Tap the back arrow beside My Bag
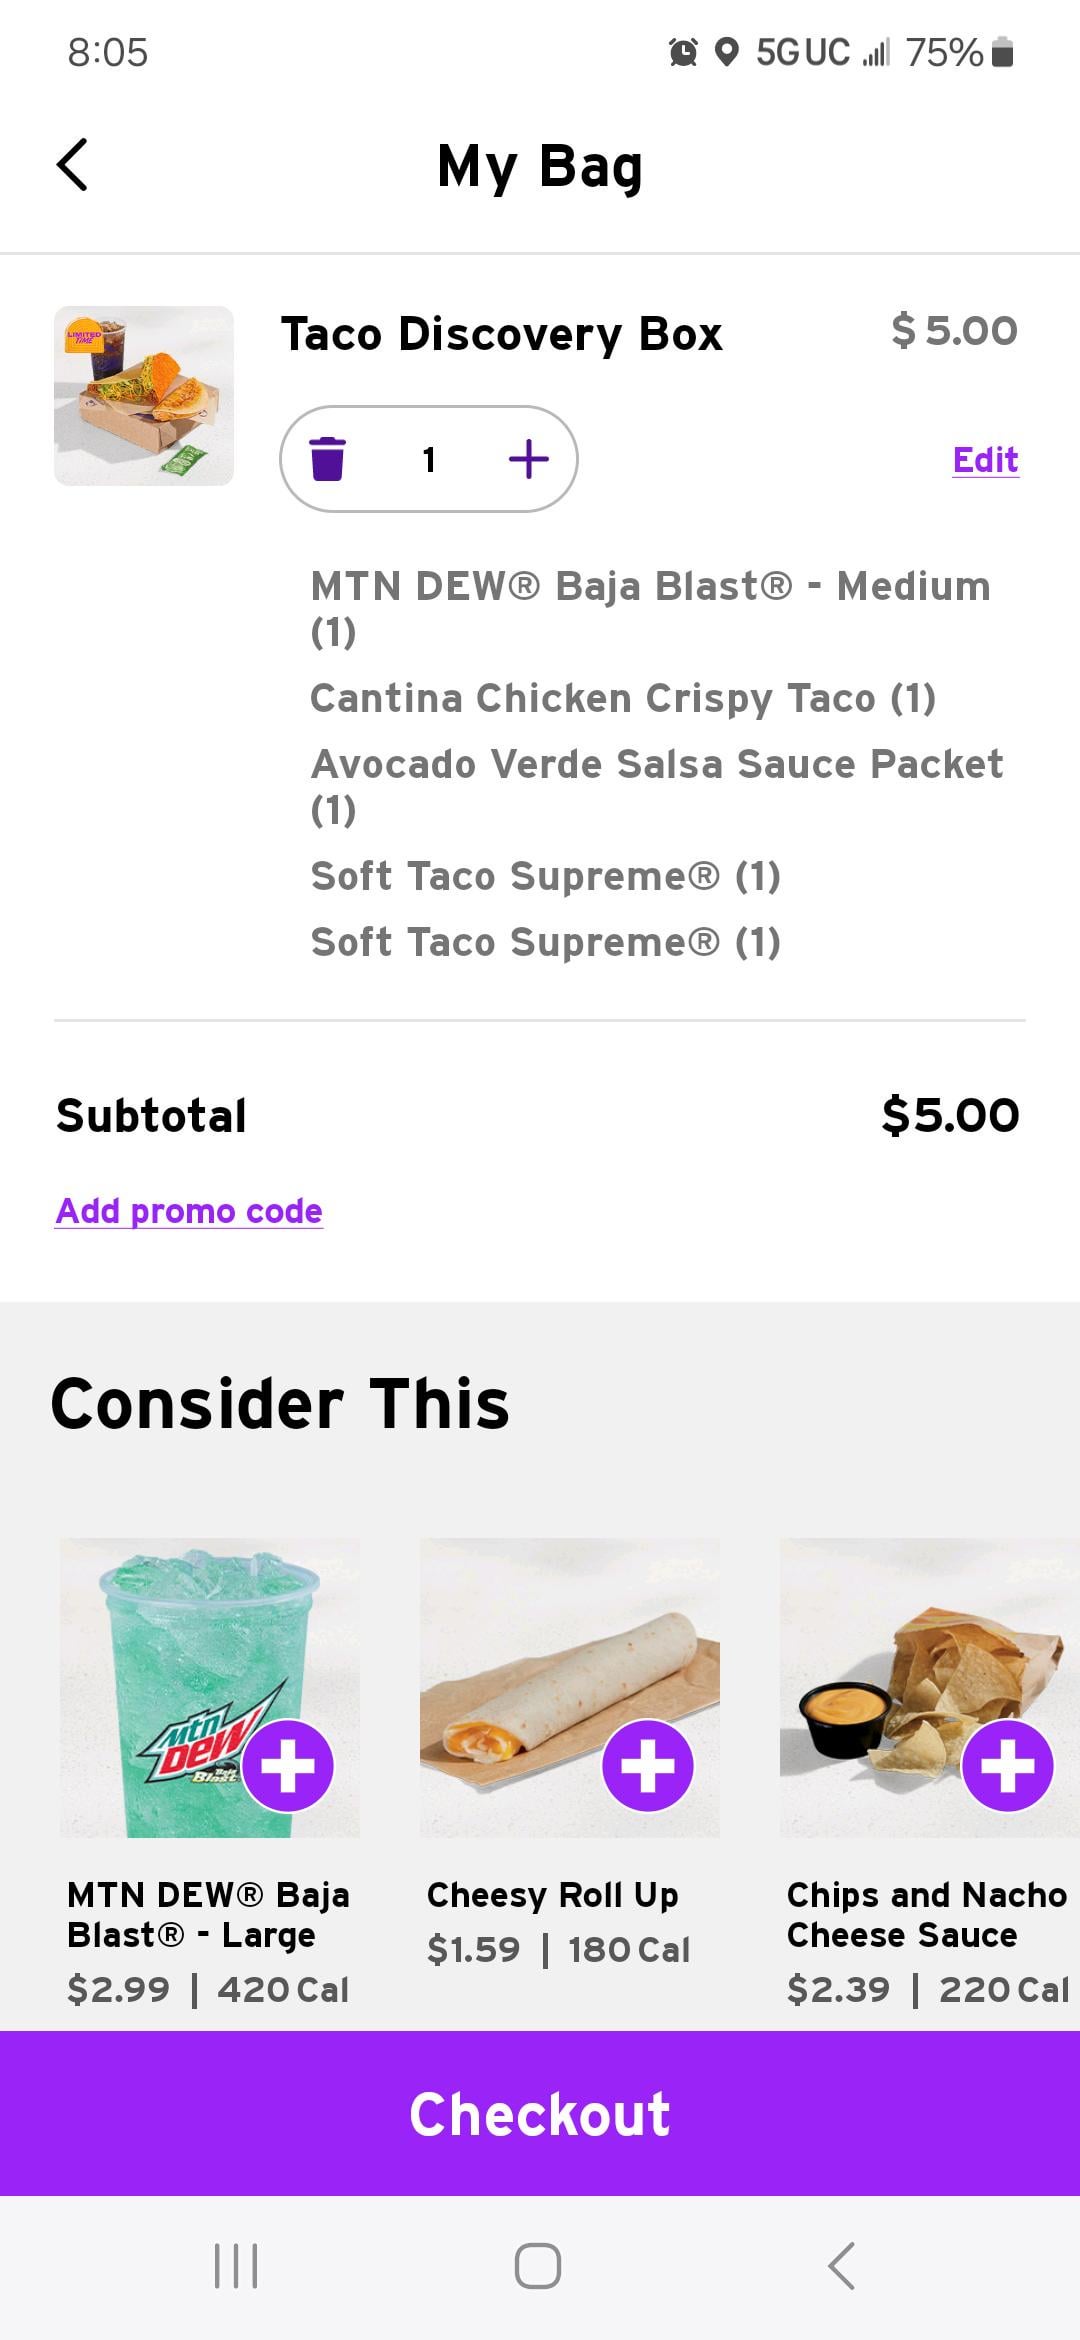The image size is (1080, 2340). click(72, 165)
